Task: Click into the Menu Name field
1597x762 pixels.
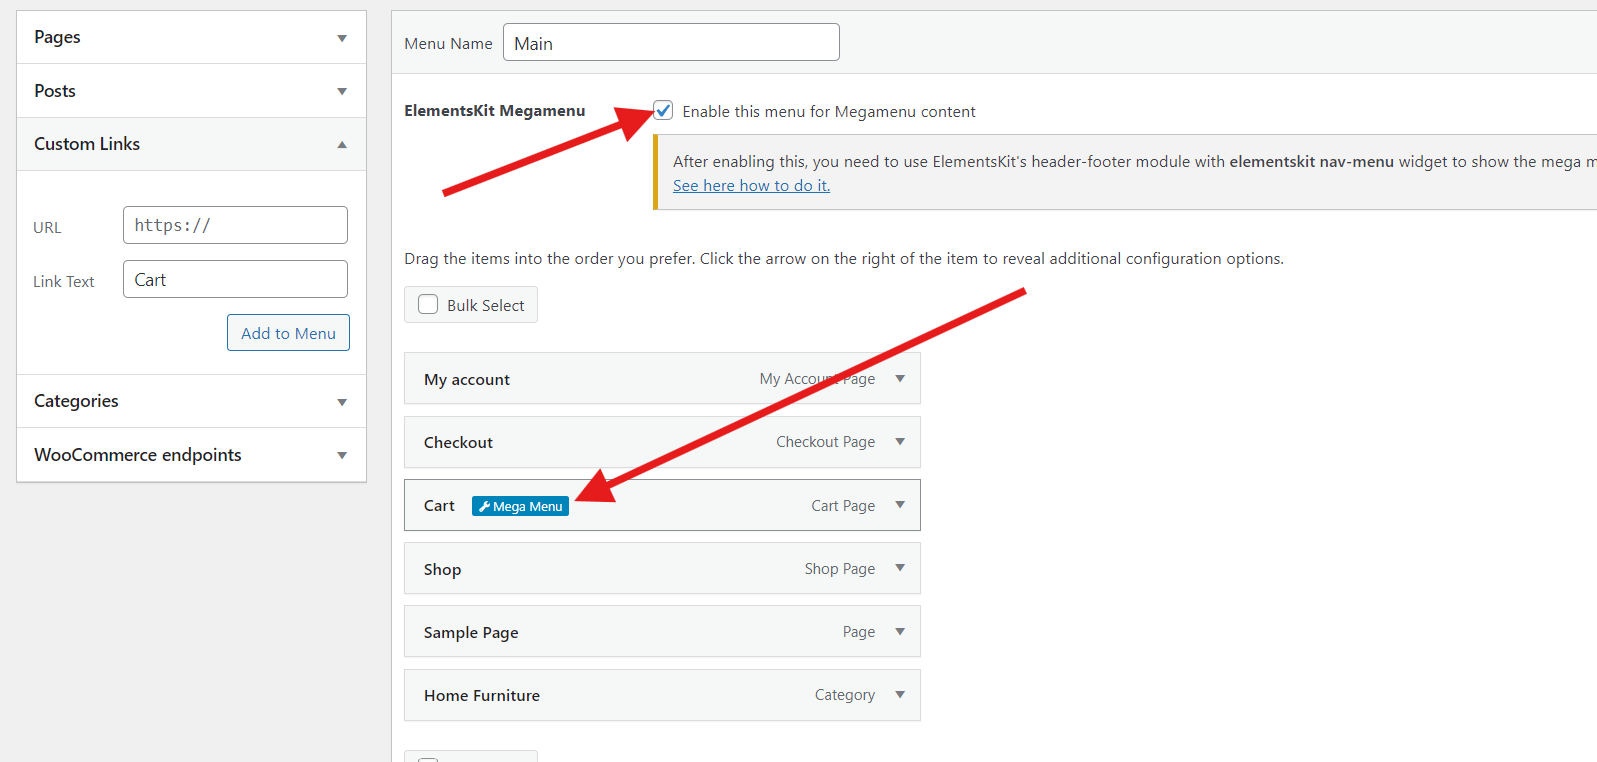Action: point(671,42)
